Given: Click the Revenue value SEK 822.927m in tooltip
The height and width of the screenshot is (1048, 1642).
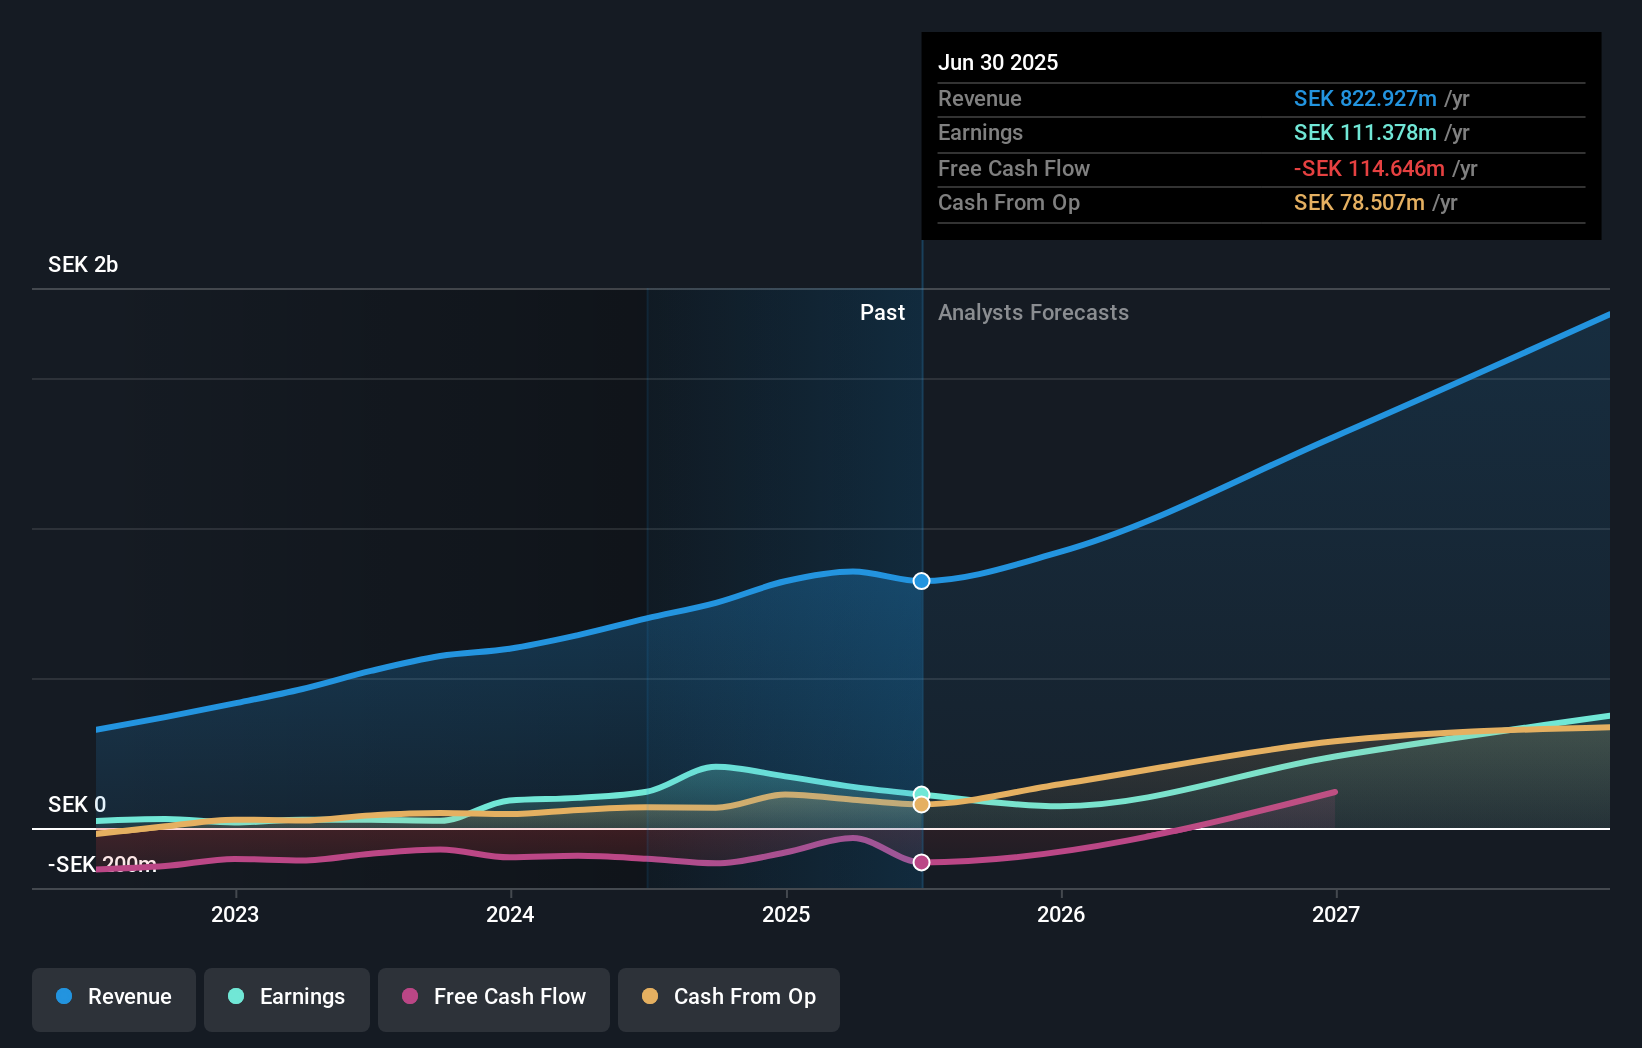Looking at the screenshot, I should (x=1367, y=99).
